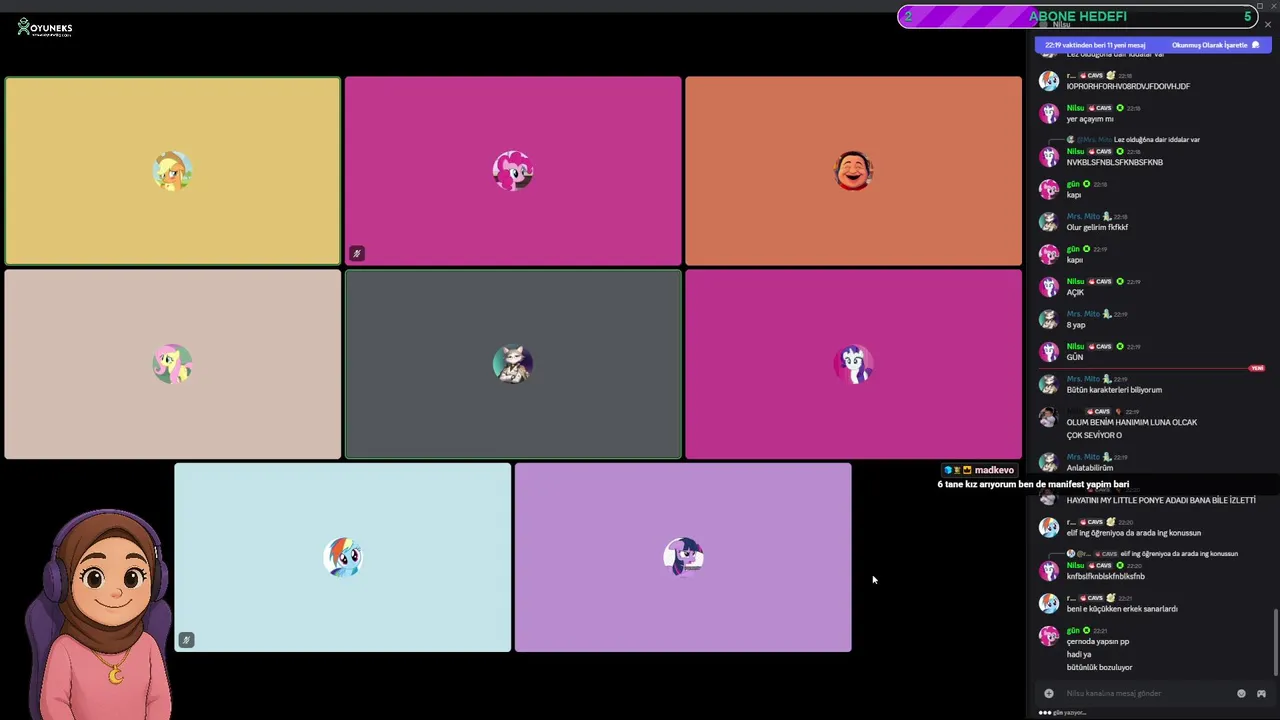
Task: Click the dinosaur emoji badge above 'Olur gelirim fkfkkf'
Action: (x=1107, y=216)
